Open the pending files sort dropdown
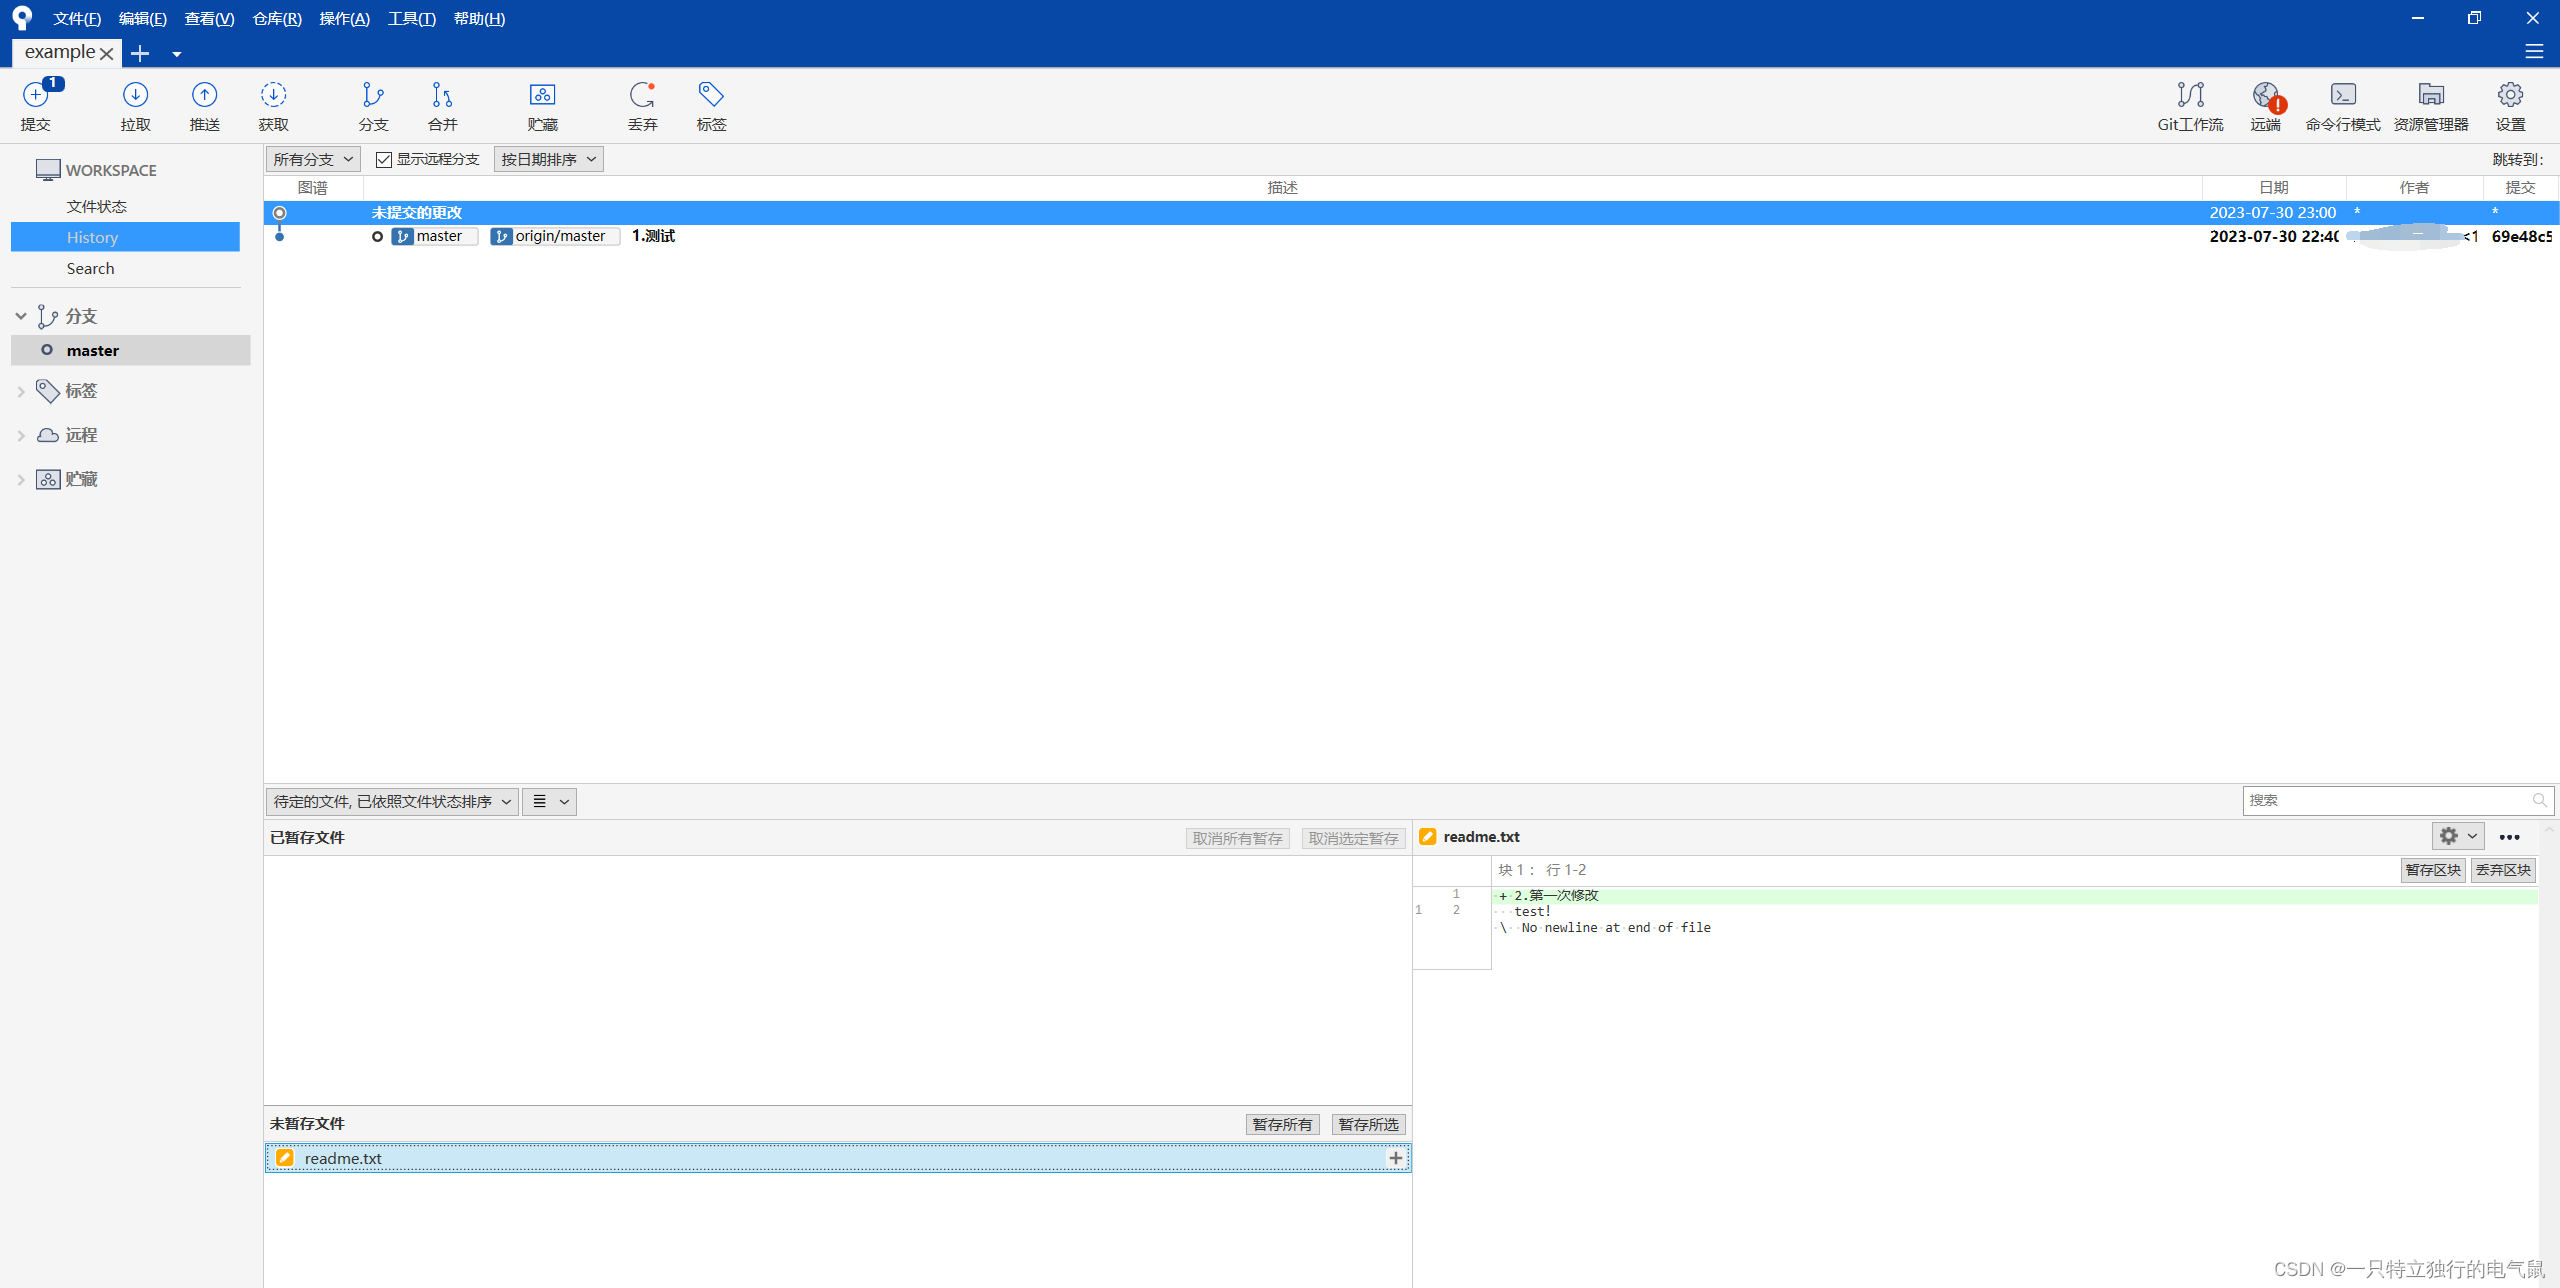Screen dimensions: 2560x1288 click(392, 801)
